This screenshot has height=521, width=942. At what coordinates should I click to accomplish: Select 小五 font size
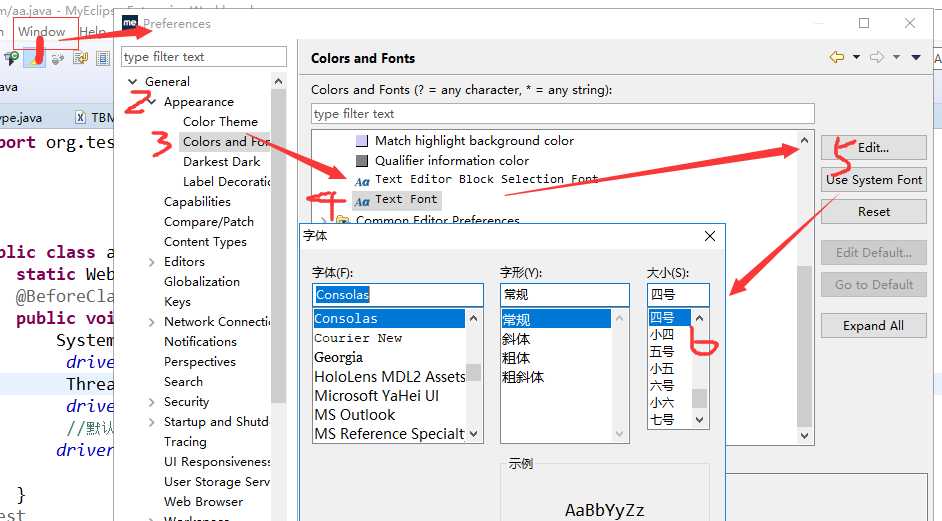pos(662,369)
